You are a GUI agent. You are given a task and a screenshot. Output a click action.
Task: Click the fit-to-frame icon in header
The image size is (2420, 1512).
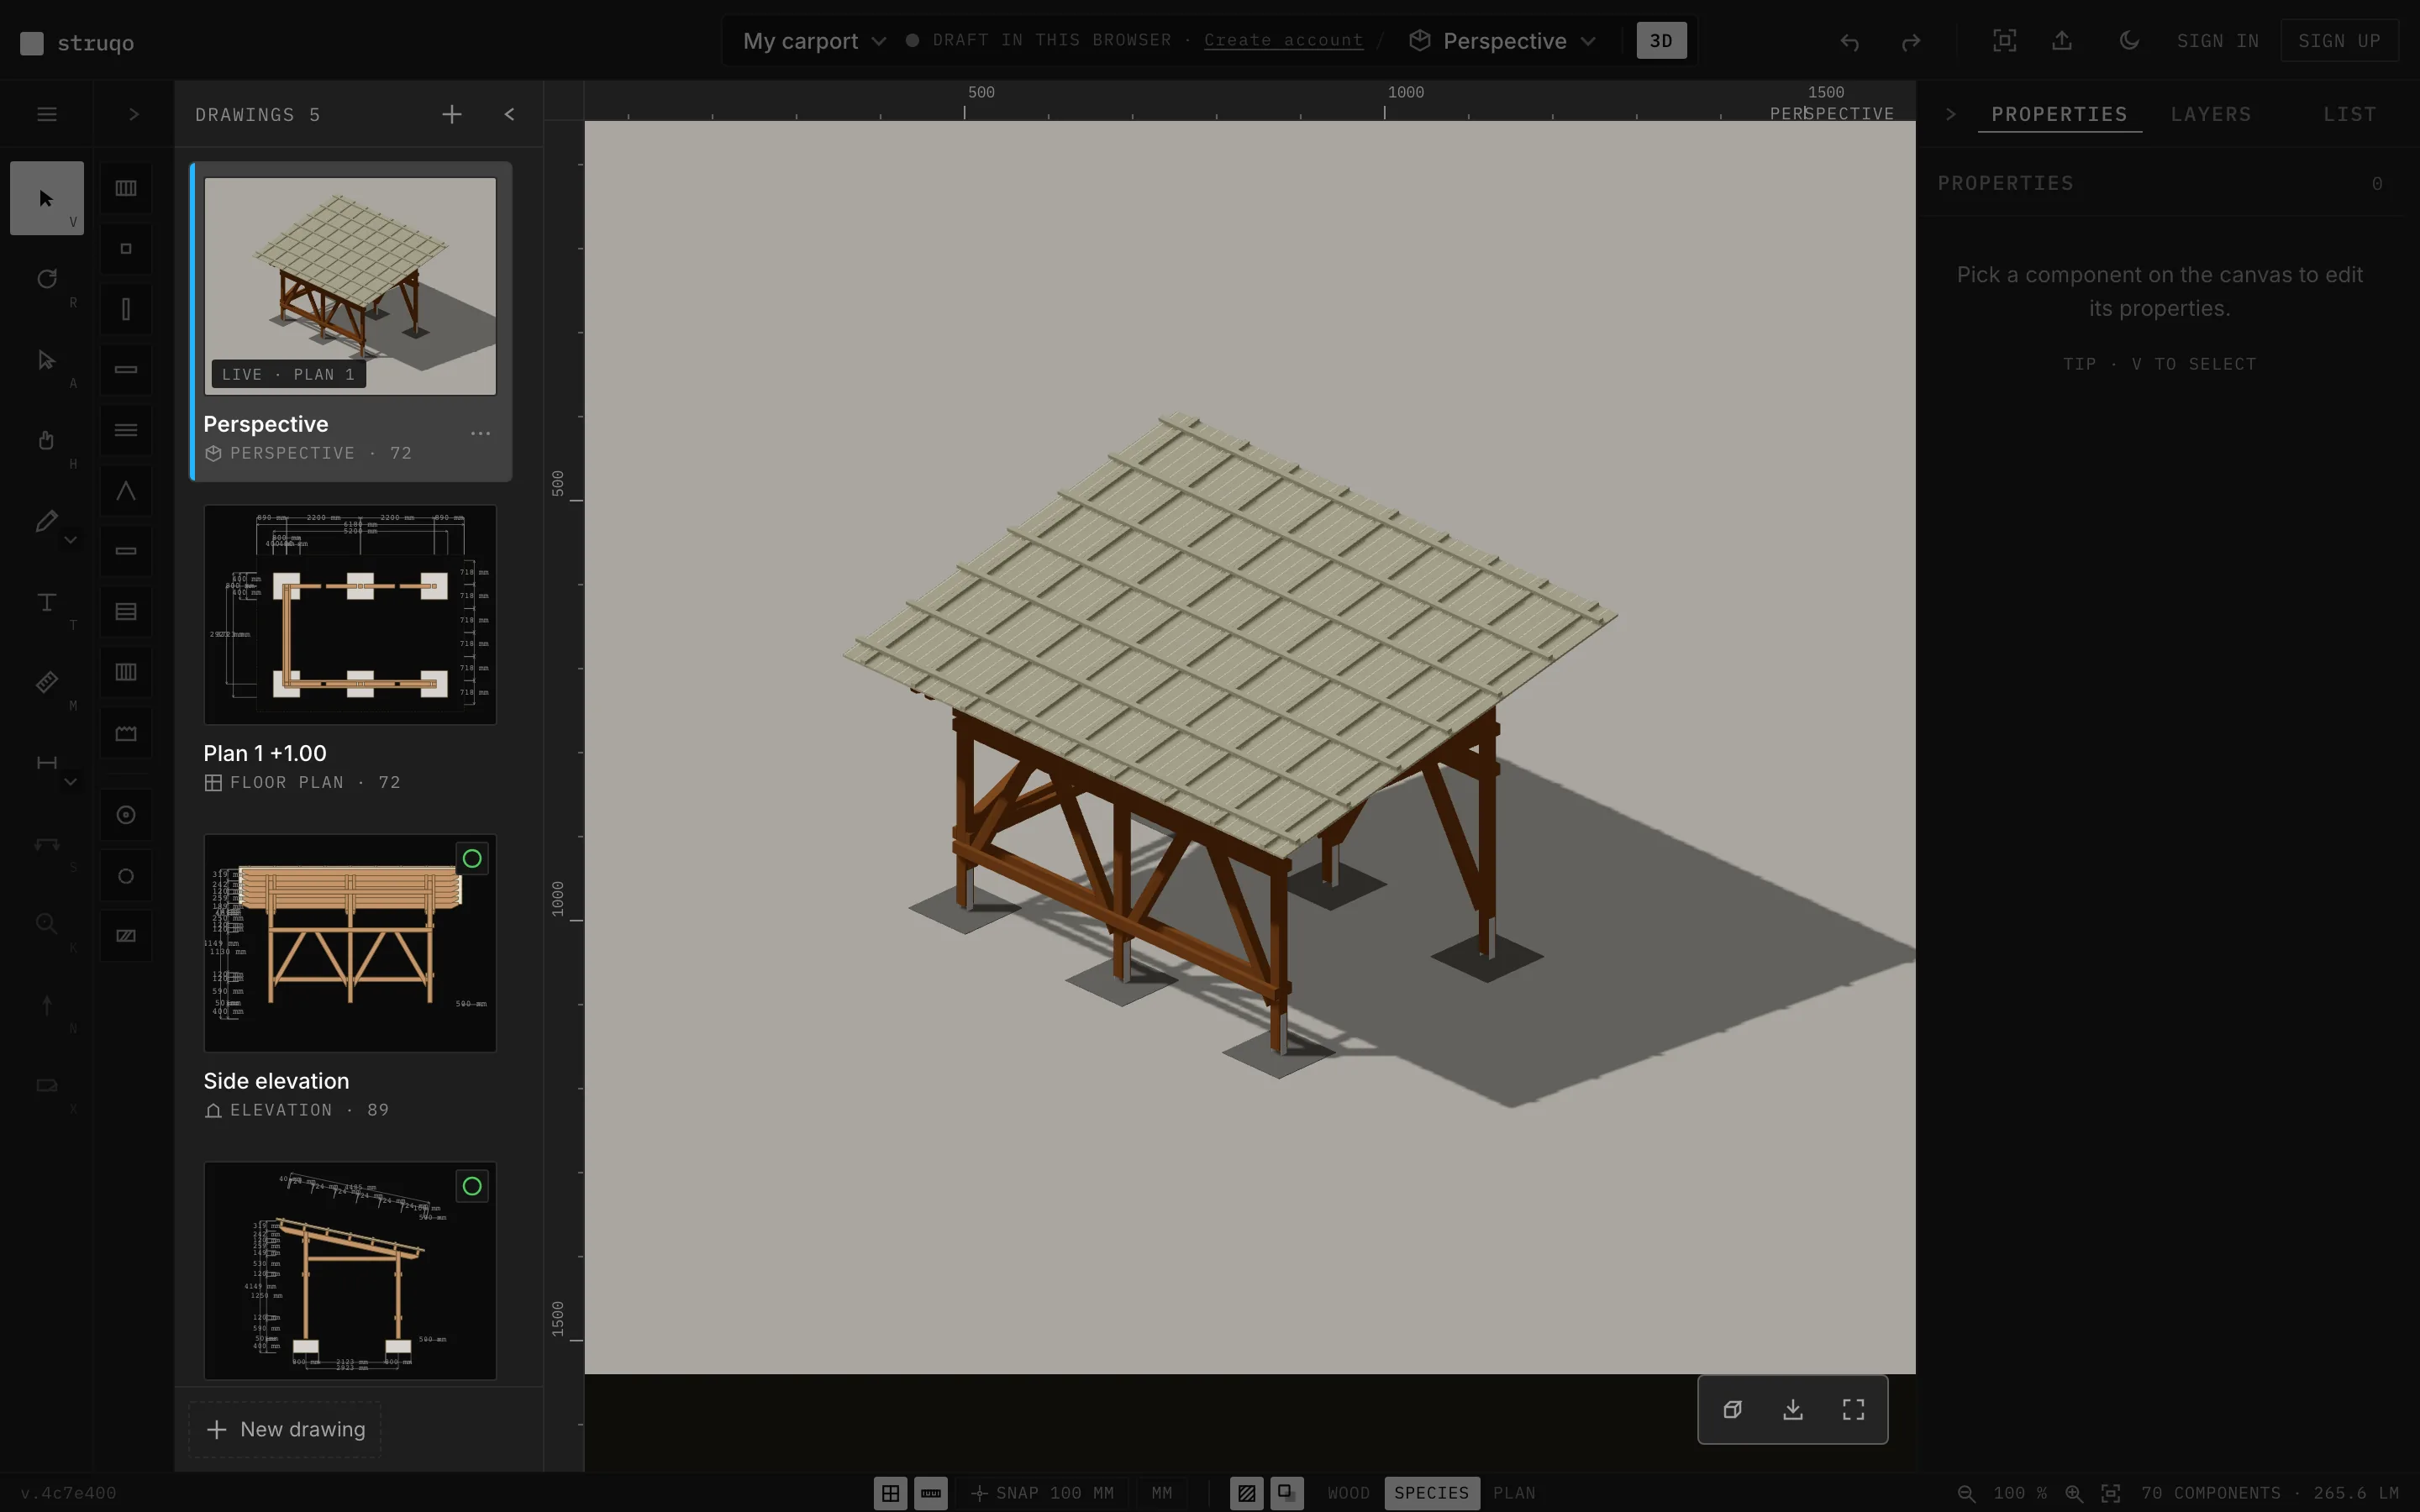[2004, 41]
